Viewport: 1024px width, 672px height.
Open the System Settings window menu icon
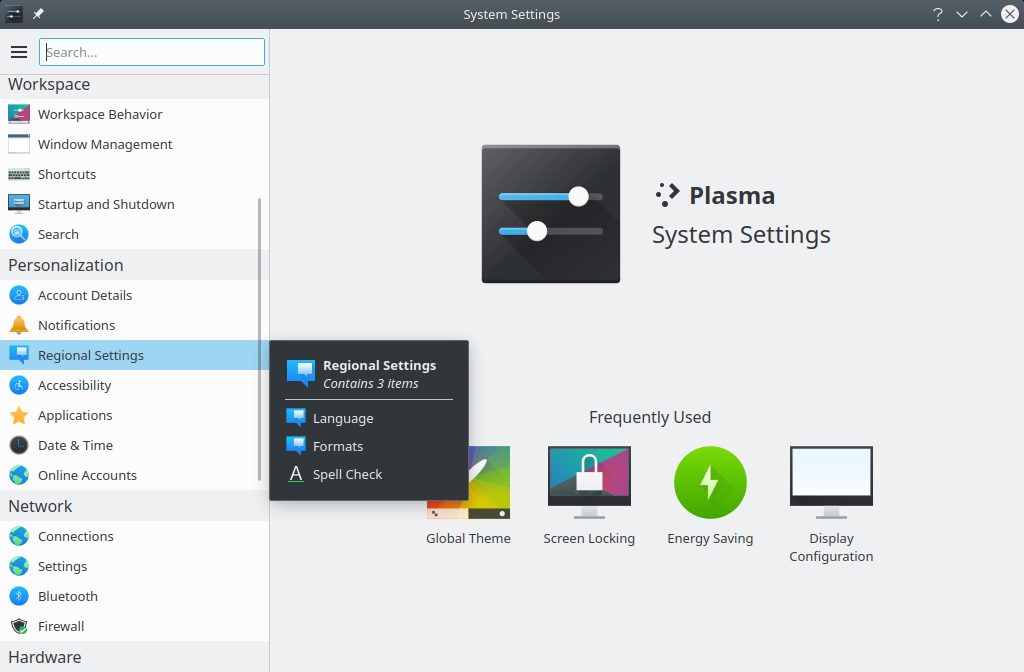(14, 14)
